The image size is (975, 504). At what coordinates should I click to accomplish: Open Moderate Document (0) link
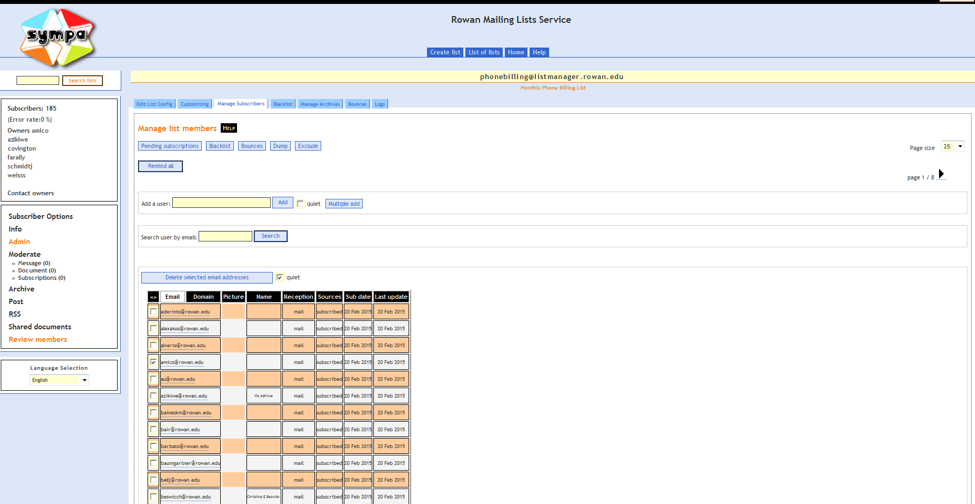click(x=37, y=271)
